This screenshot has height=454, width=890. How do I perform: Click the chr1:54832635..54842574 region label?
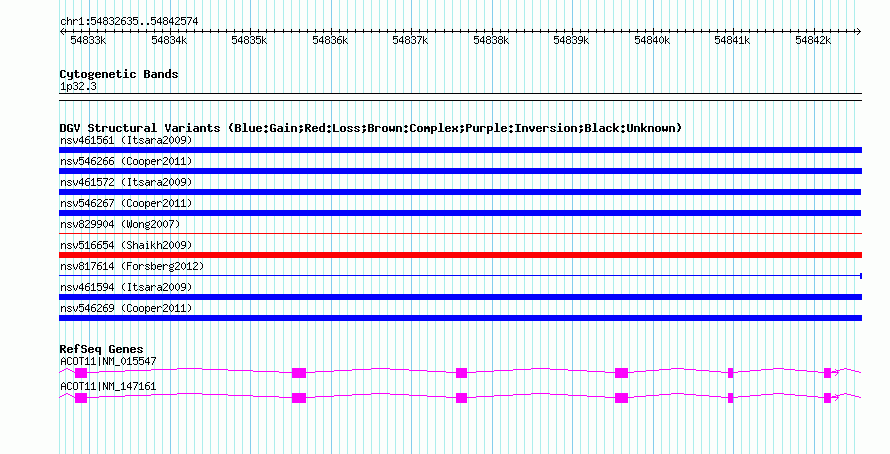pos(129,21)
